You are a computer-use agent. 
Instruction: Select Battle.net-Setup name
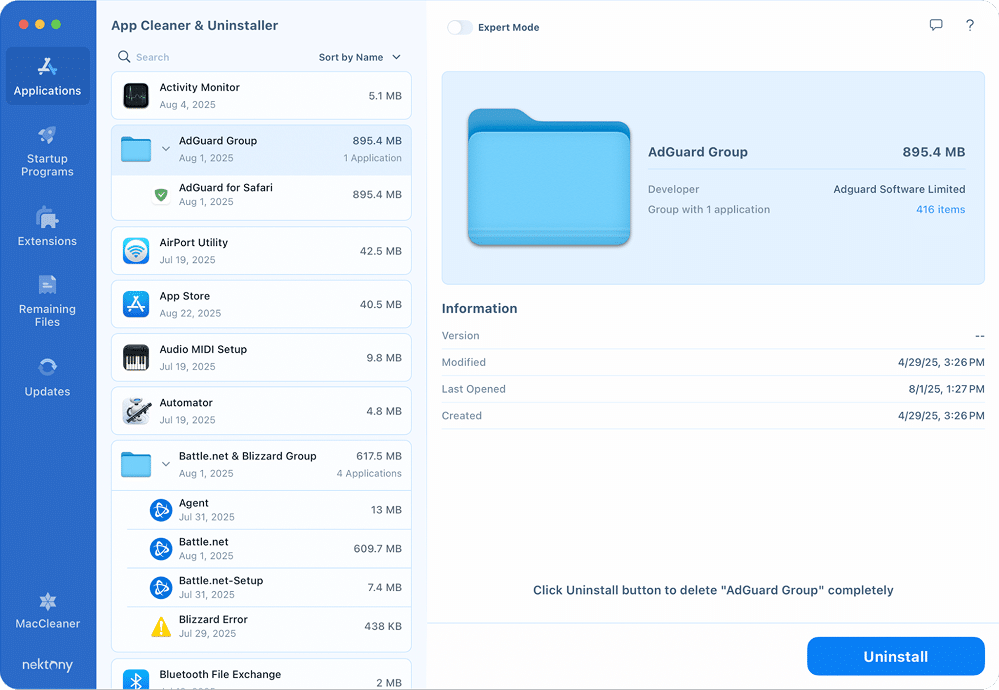(x=221, y=580)
